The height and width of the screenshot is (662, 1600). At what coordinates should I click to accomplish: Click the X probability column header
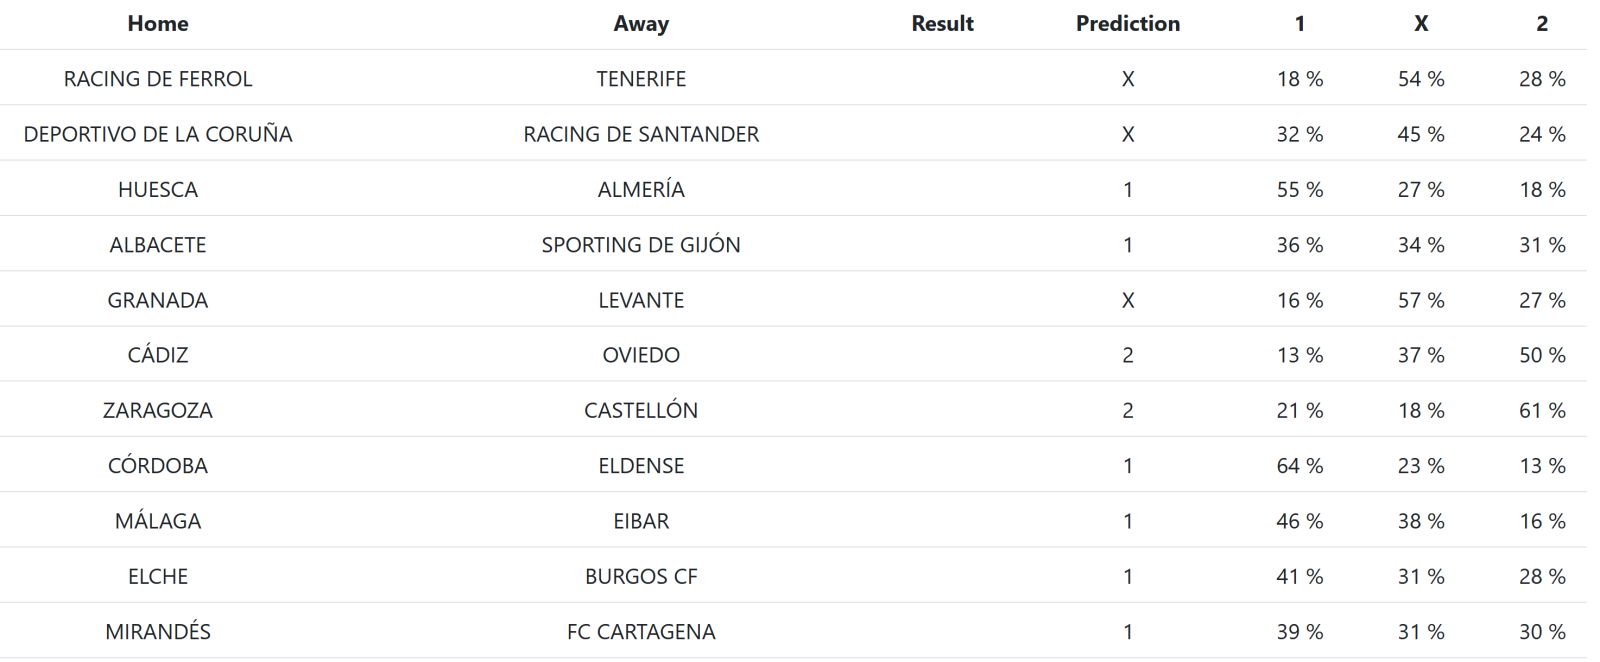pos(1420,24)
